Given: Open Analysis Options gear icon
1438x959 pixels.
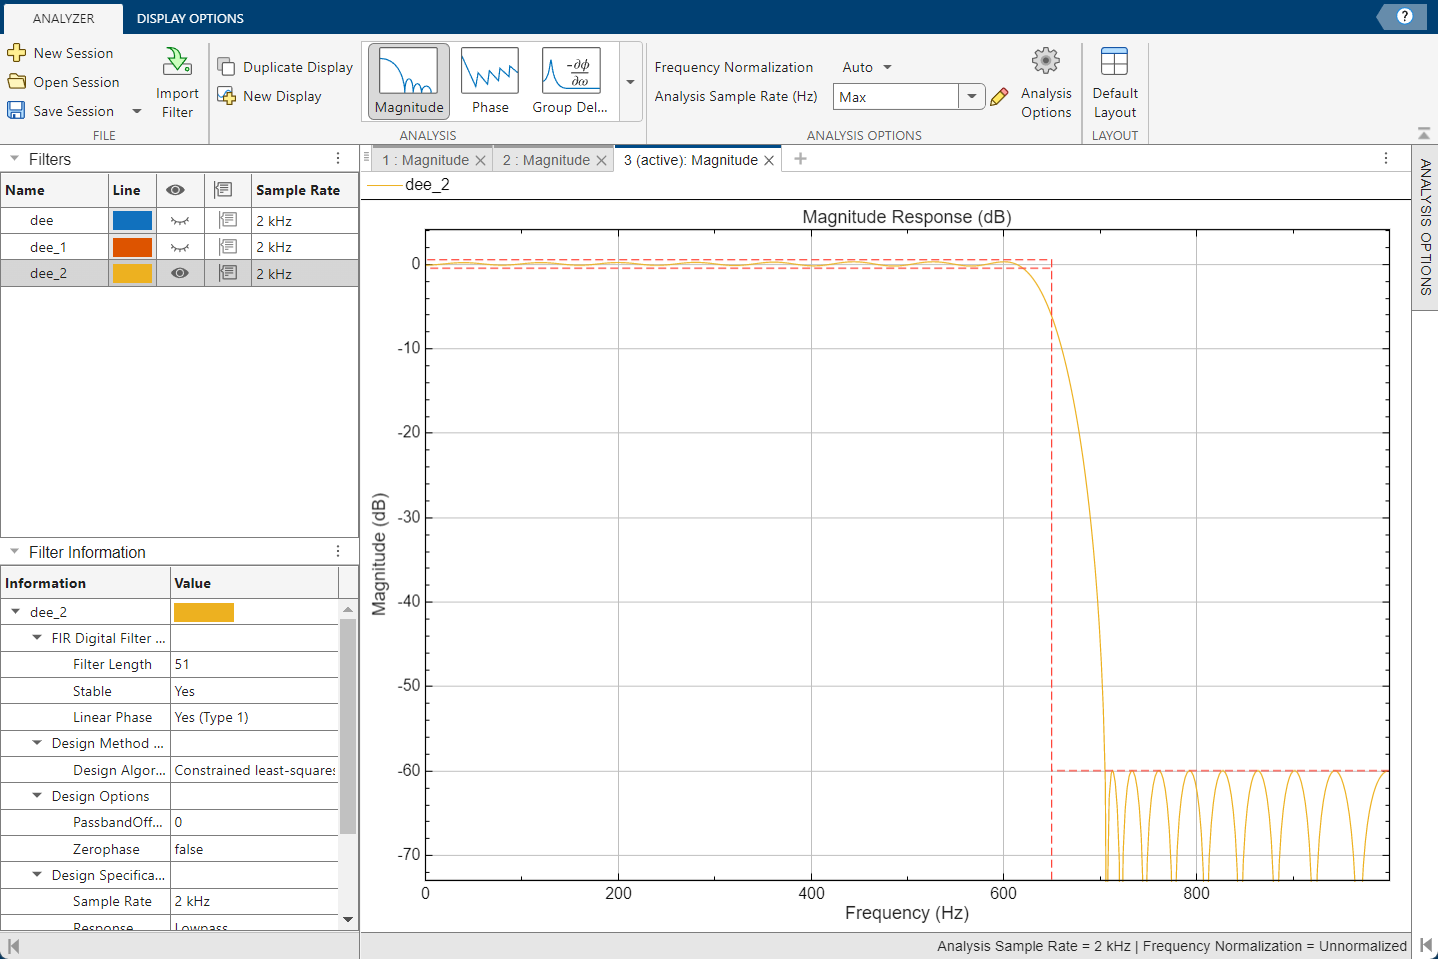Looking at the screenshot, I should pos(1046,62).
